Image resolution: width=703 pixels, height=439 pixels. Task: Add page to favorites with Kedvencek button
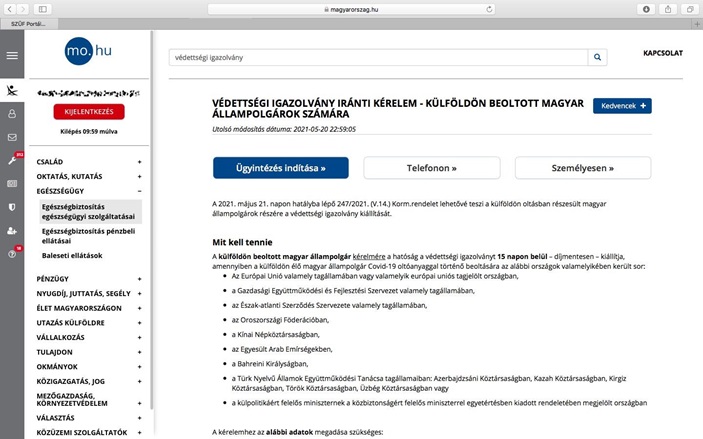coord(621,105)
